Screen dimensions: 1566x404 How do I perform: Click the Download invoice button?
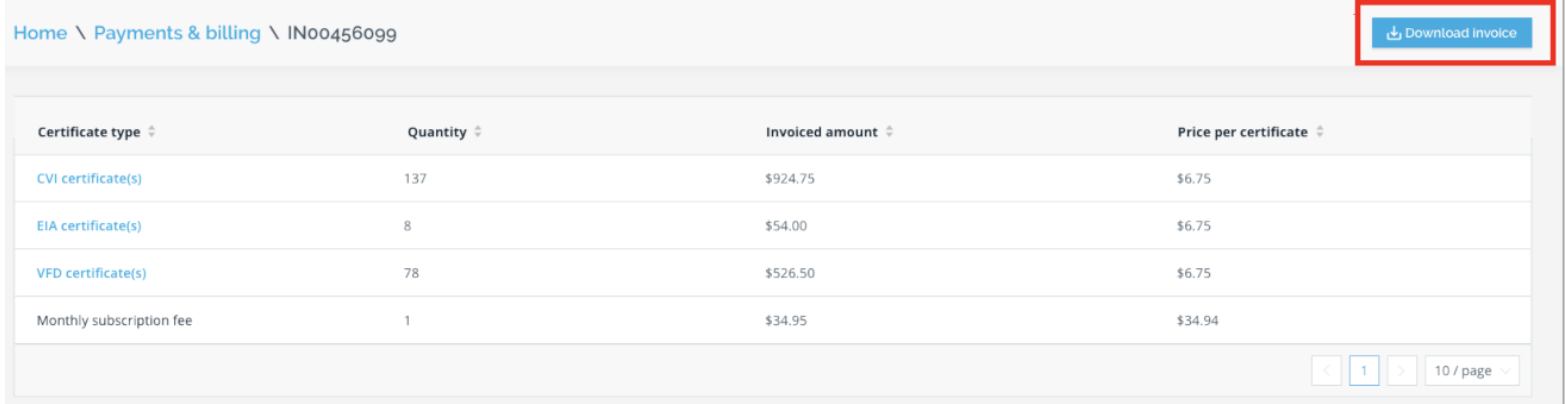pyautogui.click(x=1451, y=33)
